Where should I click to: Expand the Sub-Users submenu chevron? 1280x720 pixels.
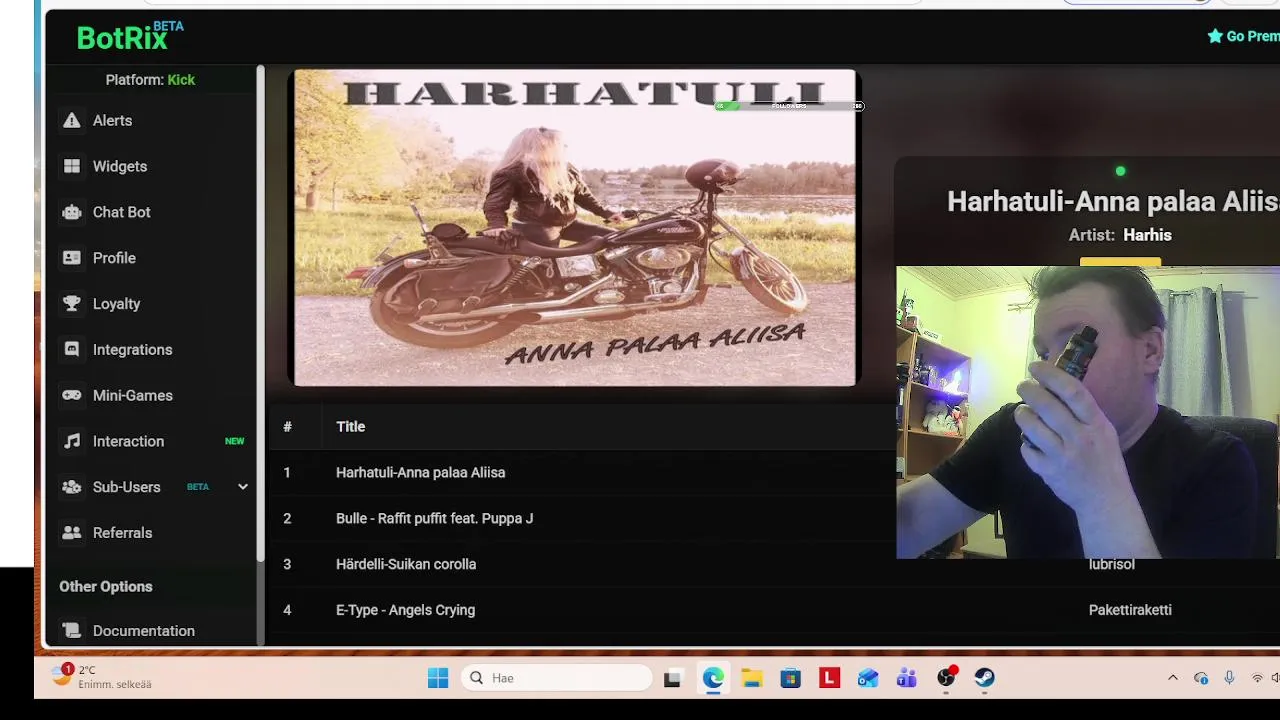[x=242, y=487]
